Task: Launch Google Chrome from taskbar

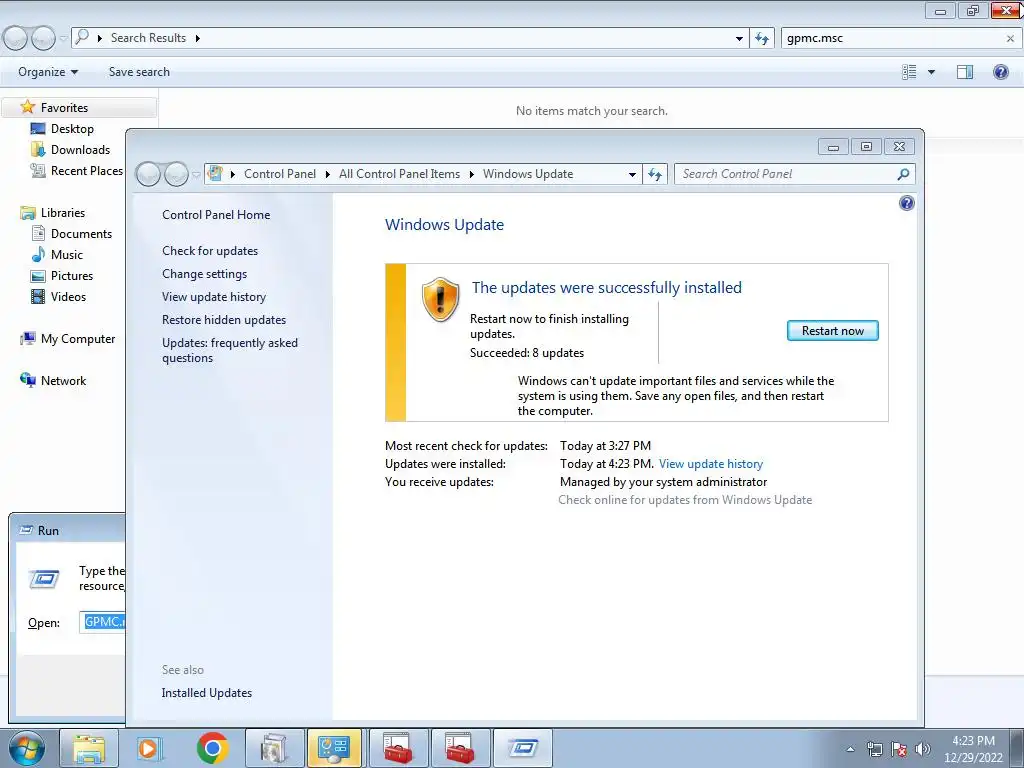Action: [x=212, y=748]
